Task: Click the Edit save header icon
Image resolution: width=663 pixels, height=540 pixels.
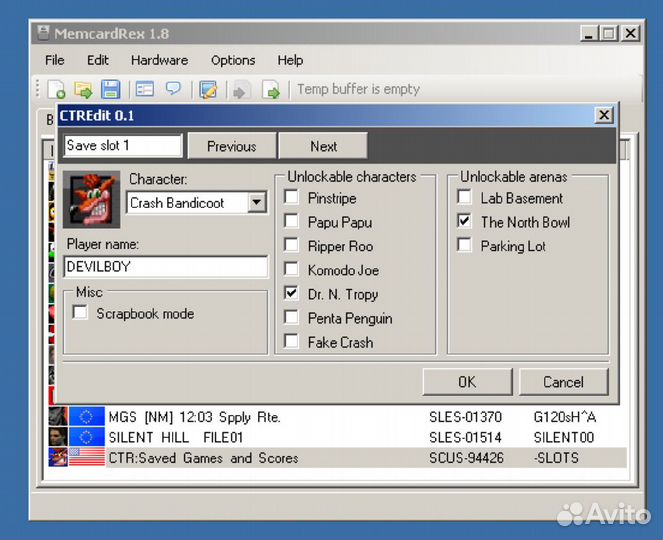Action: [x=145, y=89]
